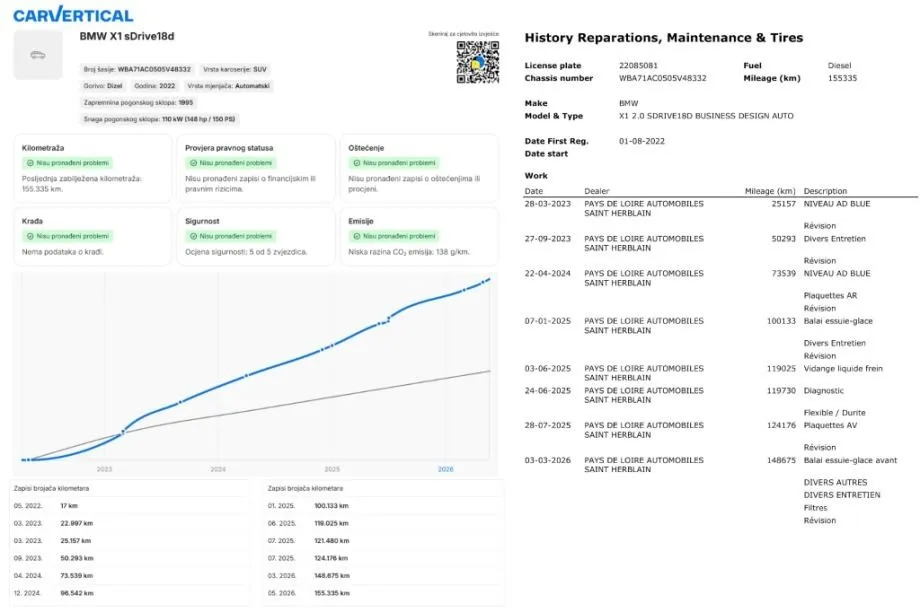The height and width of the screenshot is (612, 920).
Task: Click the description Diagnostic
Action: (824, 391)
